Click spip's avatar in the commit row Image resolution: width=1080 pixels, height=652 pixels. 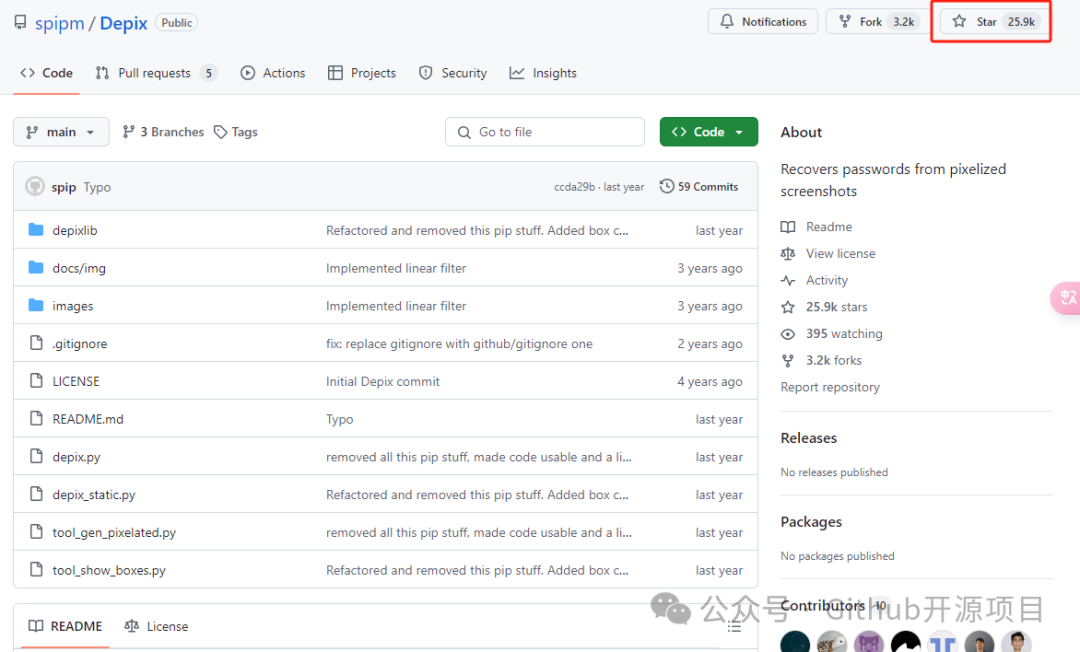34,187
